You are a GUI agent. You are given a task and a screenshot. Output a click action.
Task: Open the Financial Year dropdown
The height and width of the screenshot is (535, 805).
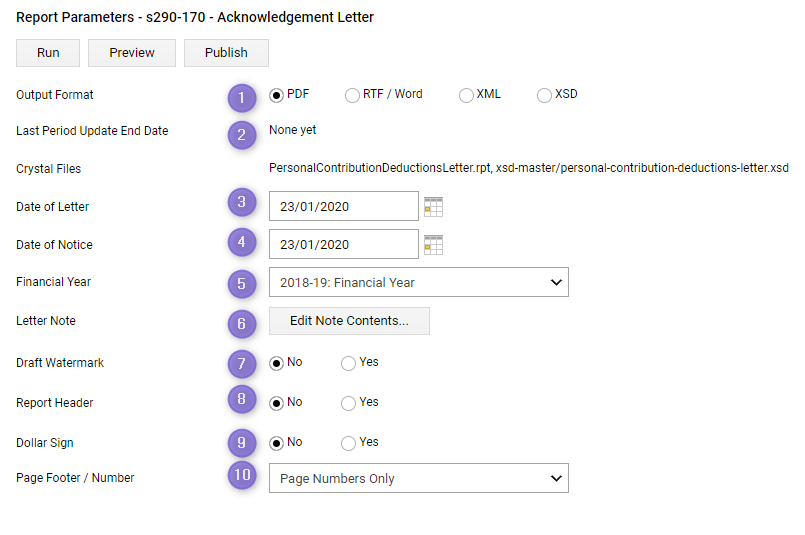[418, 282]
